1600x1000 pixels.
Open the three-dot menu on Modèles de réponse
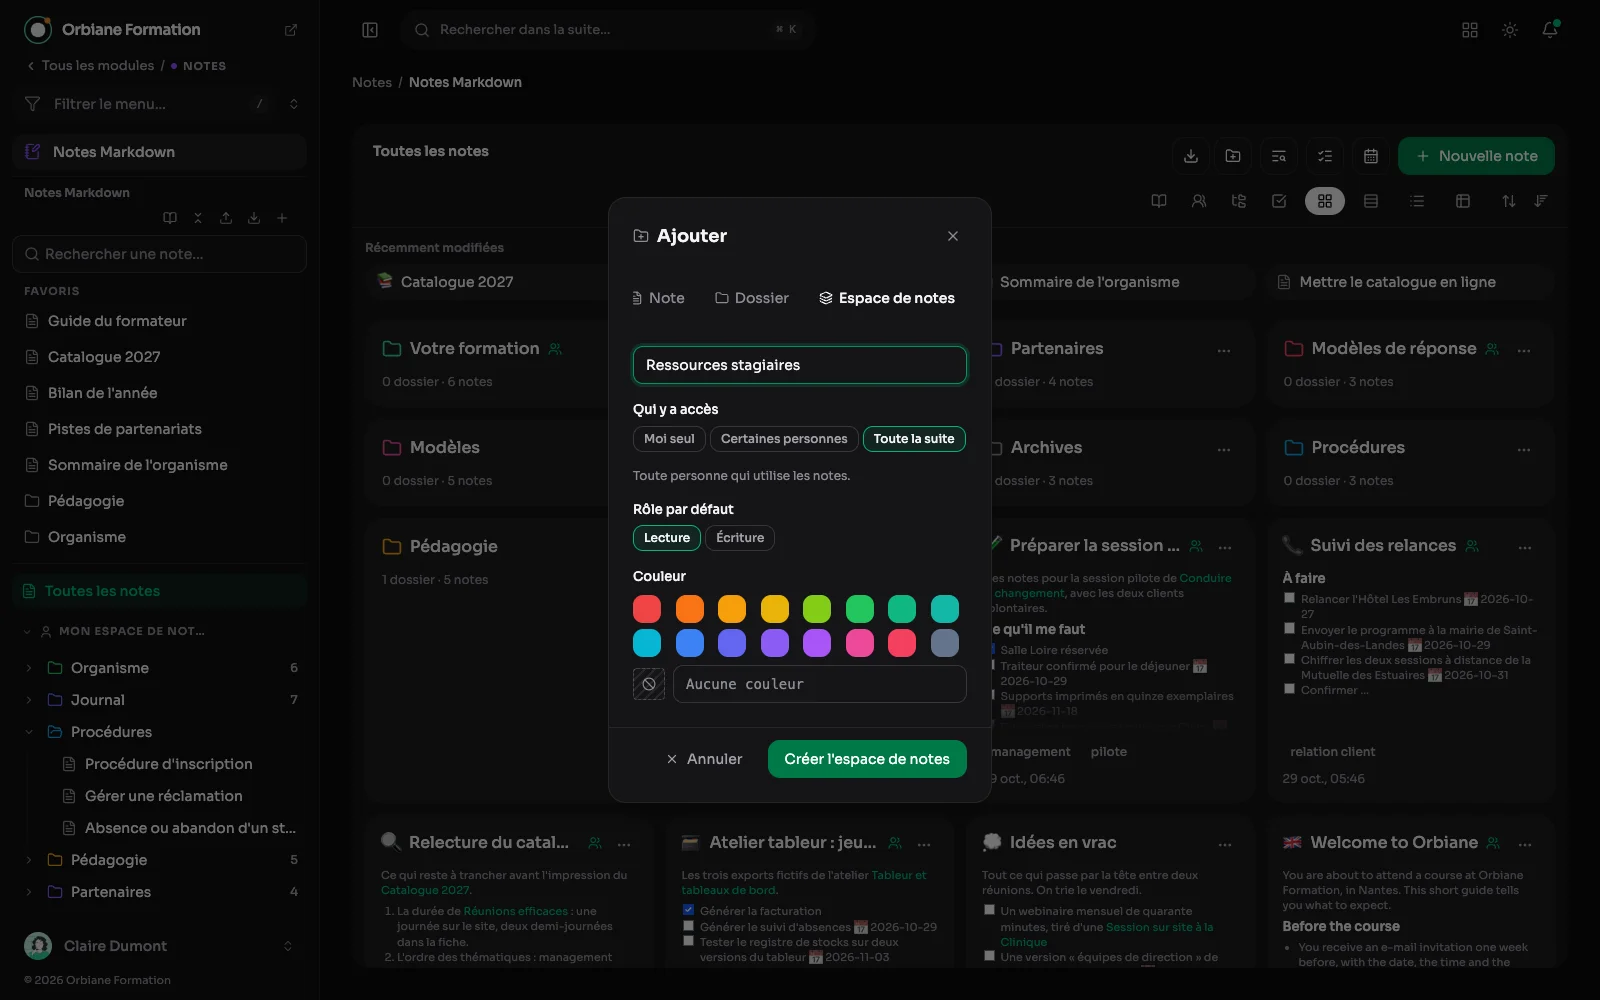[1524, 350]
